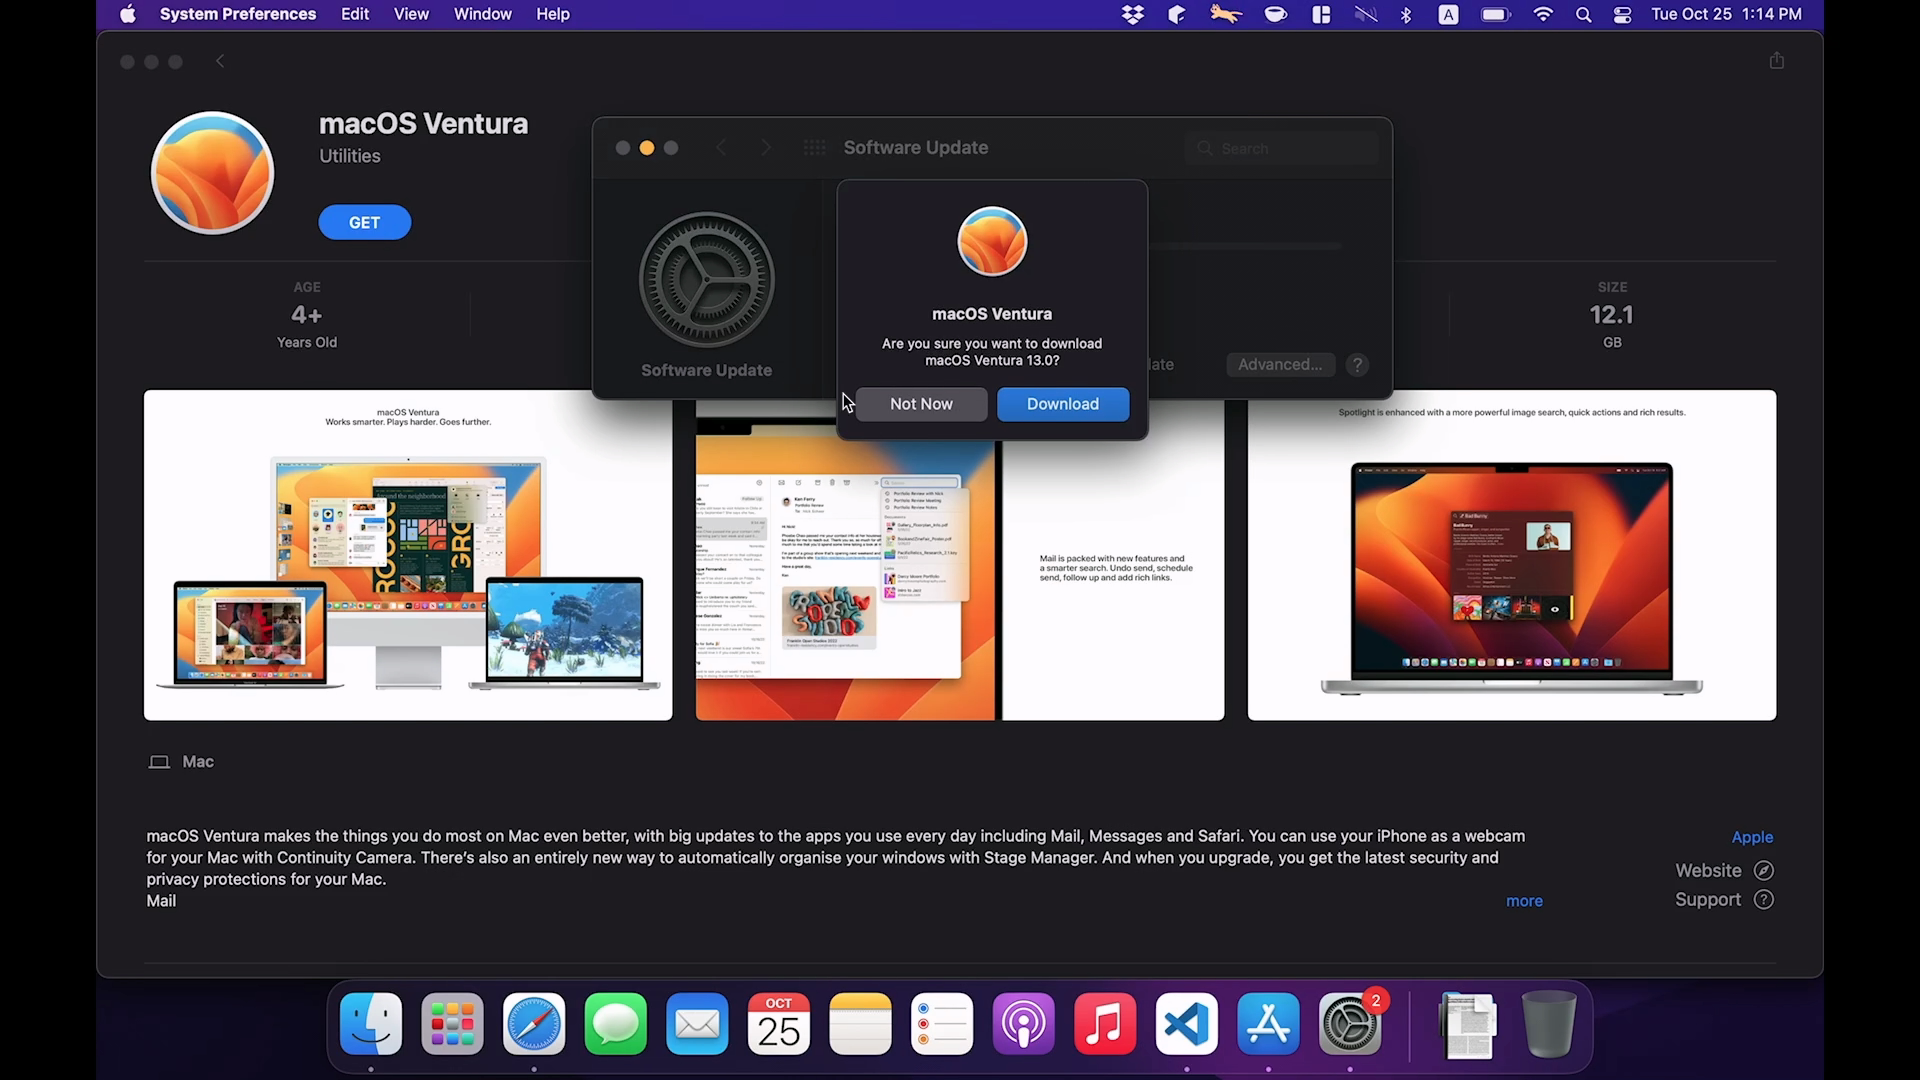The image size is (1920, 1080).
Task: Open the View menu
Action: click(411, 14)
